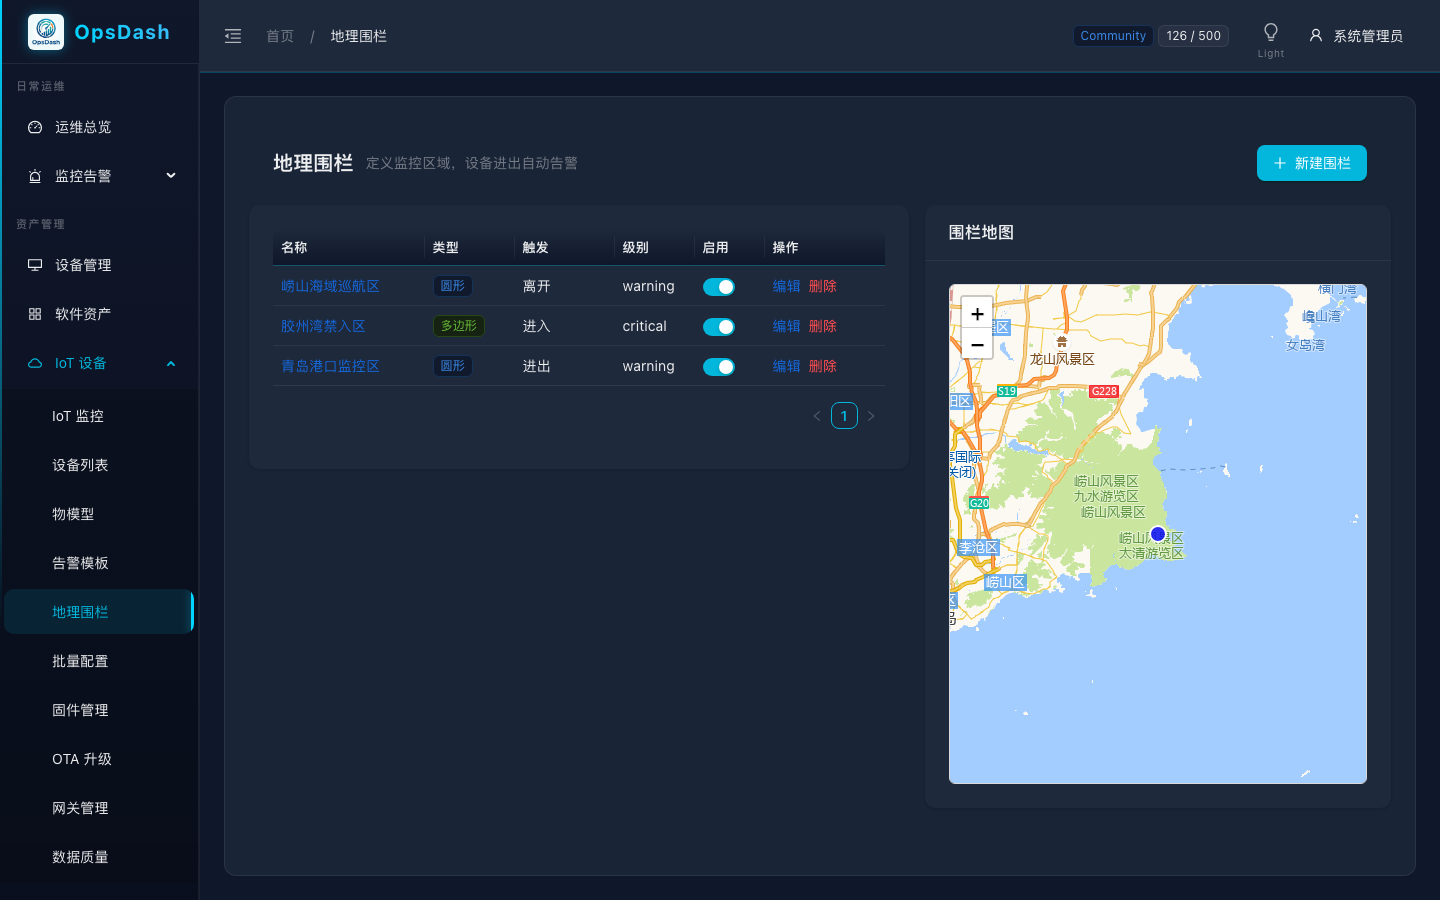Collapse the IoT 设备 submenu chevron
1440x900 pixels.
click(171, 363)
